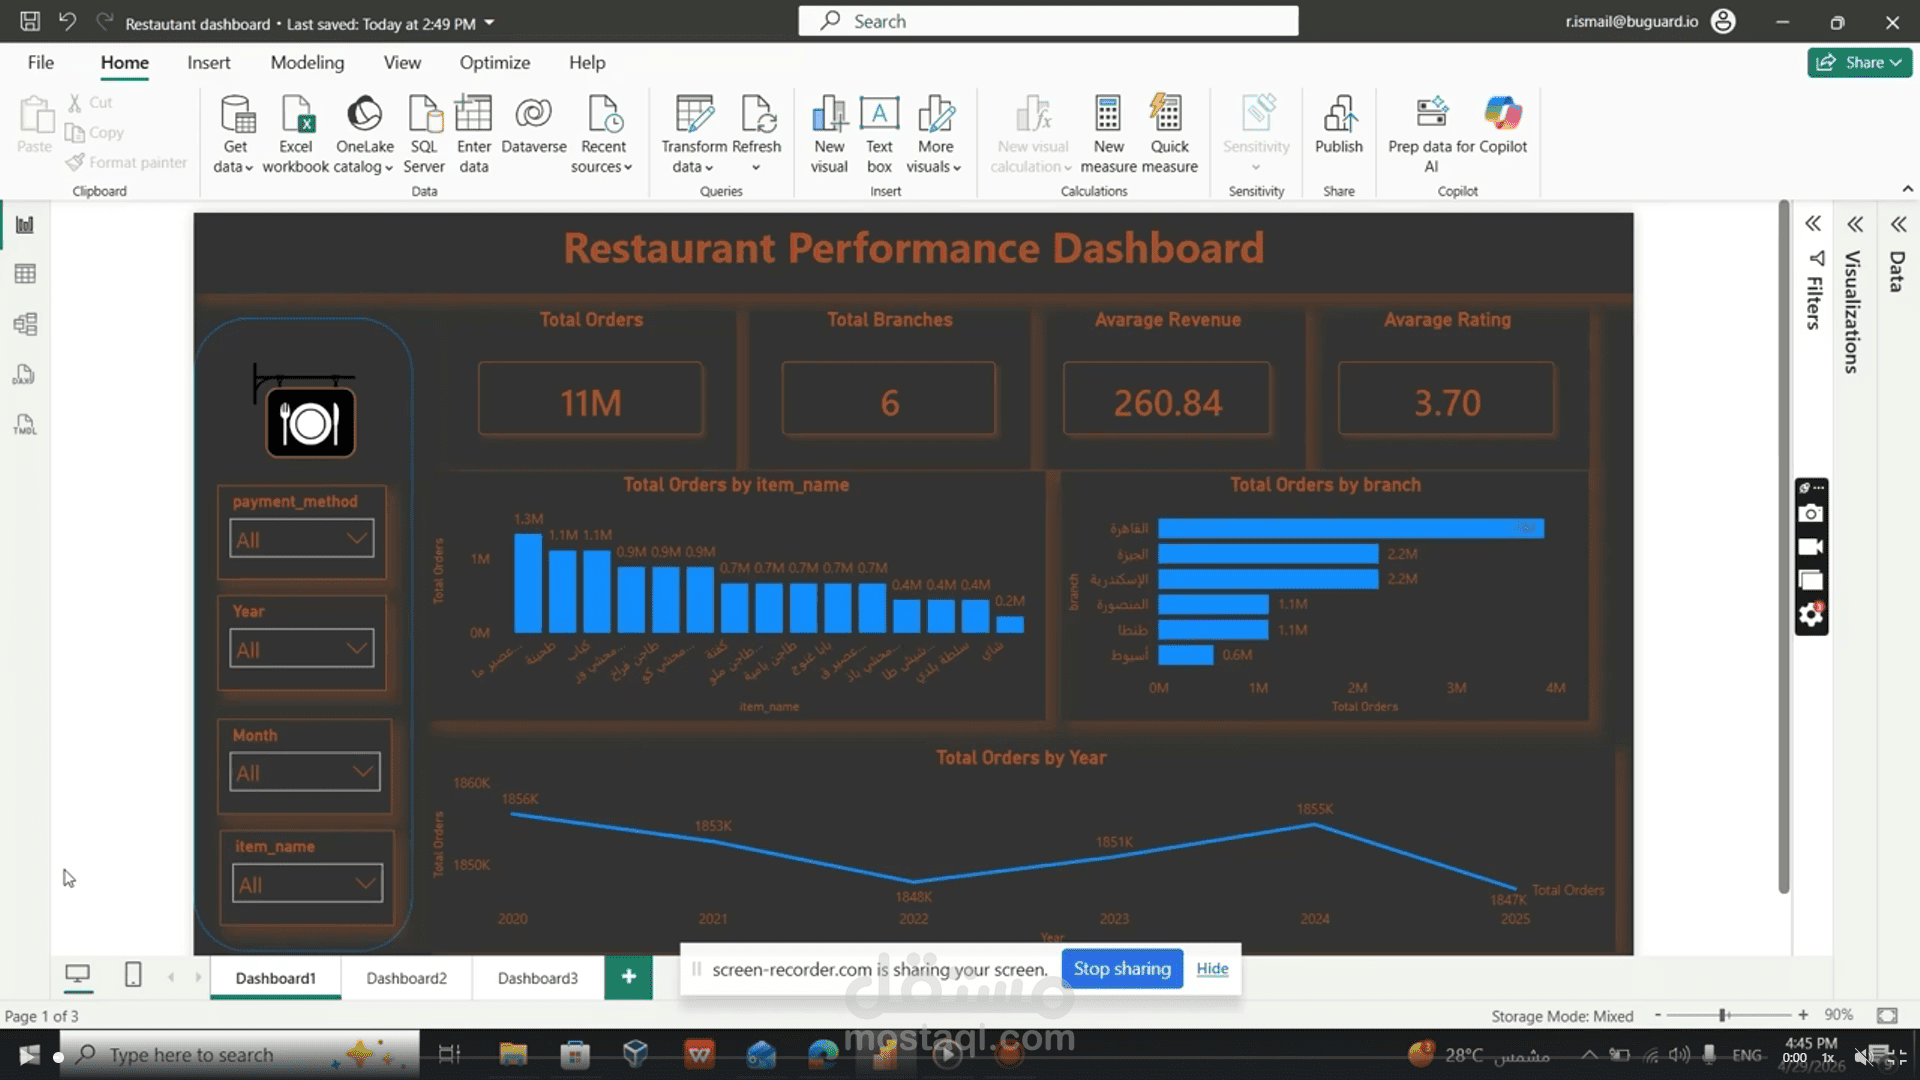Switch to mobile layout view

133,974
